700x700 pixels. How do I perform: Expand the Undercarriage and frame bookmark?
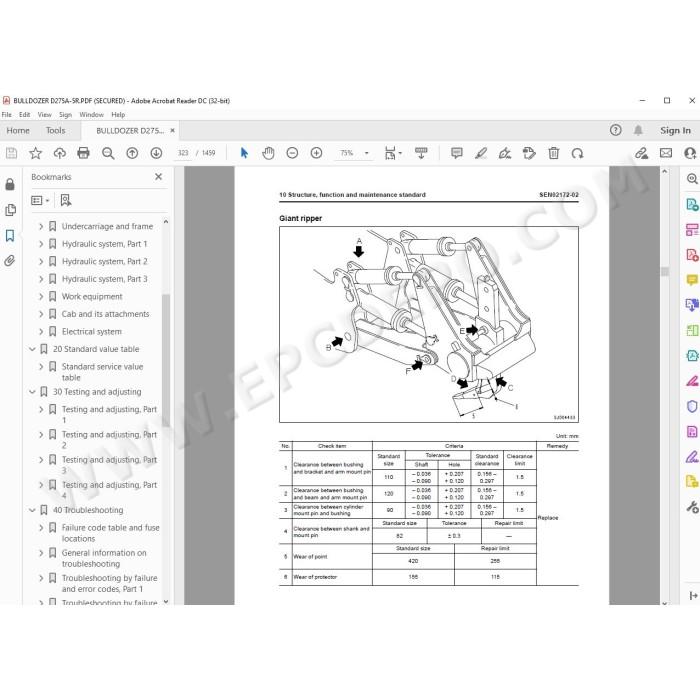pos(41,227)
